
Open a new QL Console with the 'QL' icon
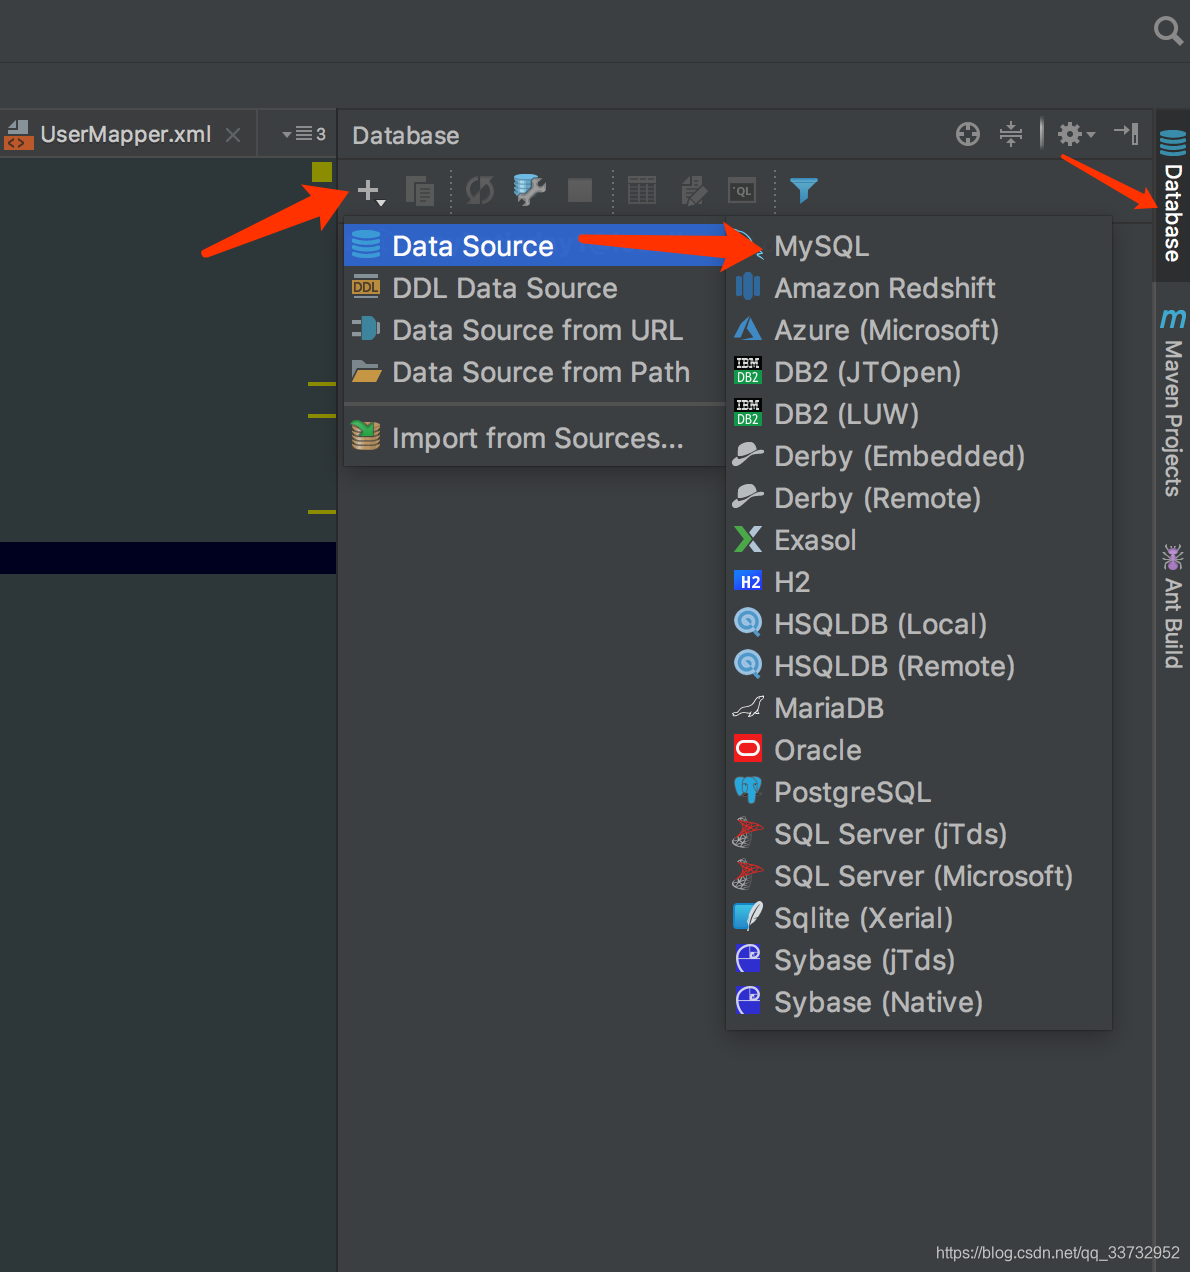tap(742, 190)
